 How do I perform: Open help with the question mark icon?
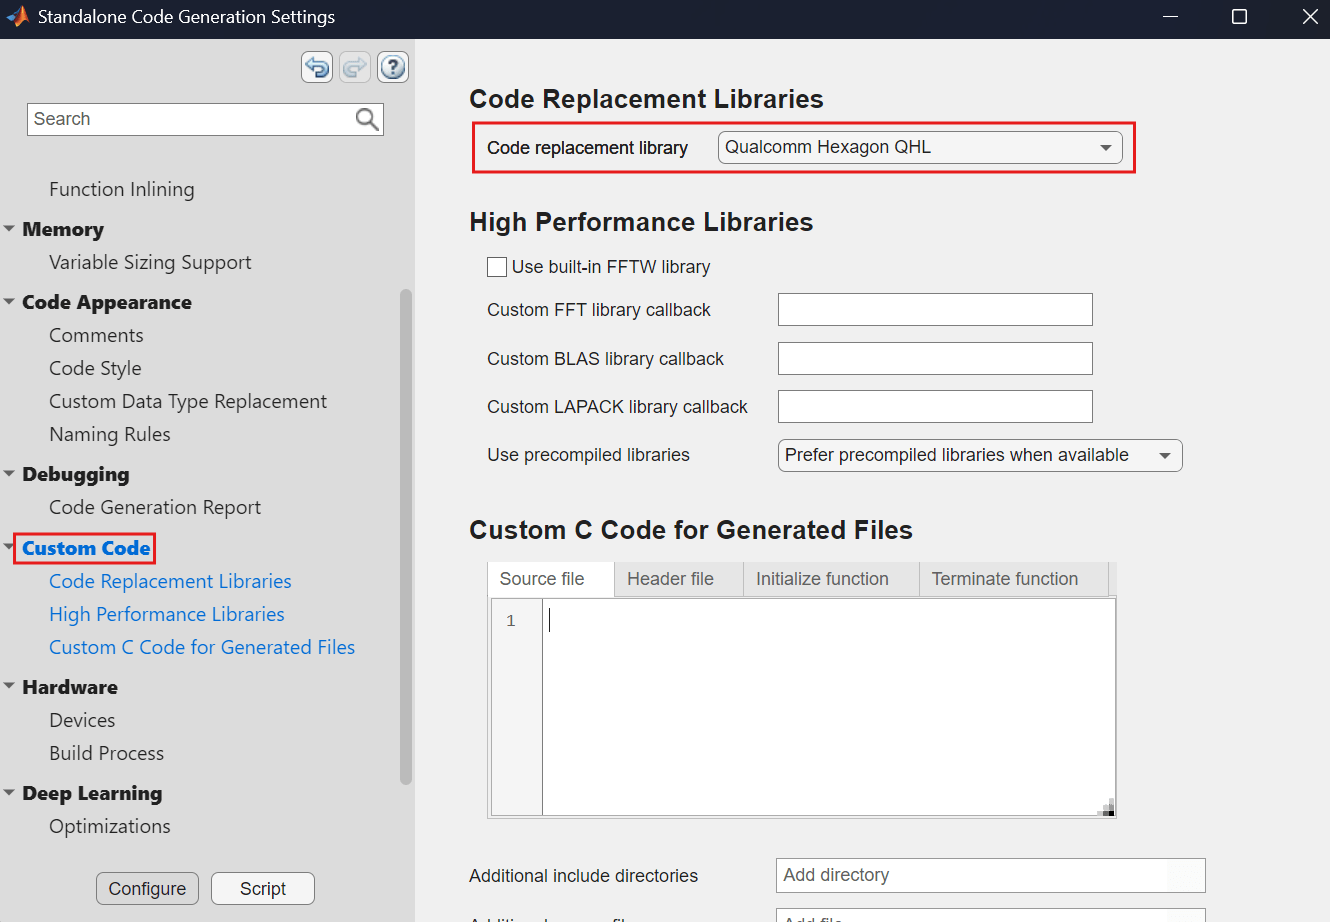click(x=393, y=68)
